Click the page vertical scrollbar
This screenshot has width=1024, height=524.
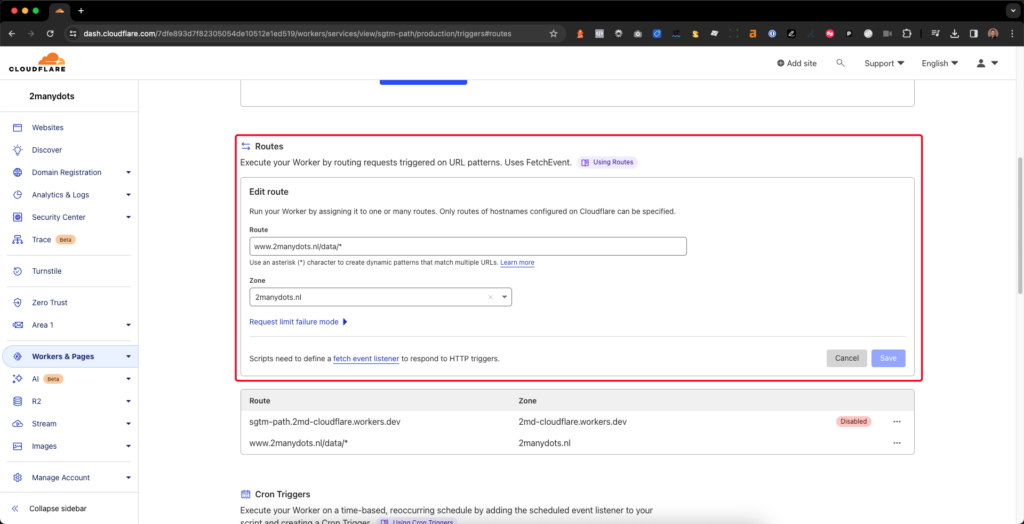click(1020, 225)
